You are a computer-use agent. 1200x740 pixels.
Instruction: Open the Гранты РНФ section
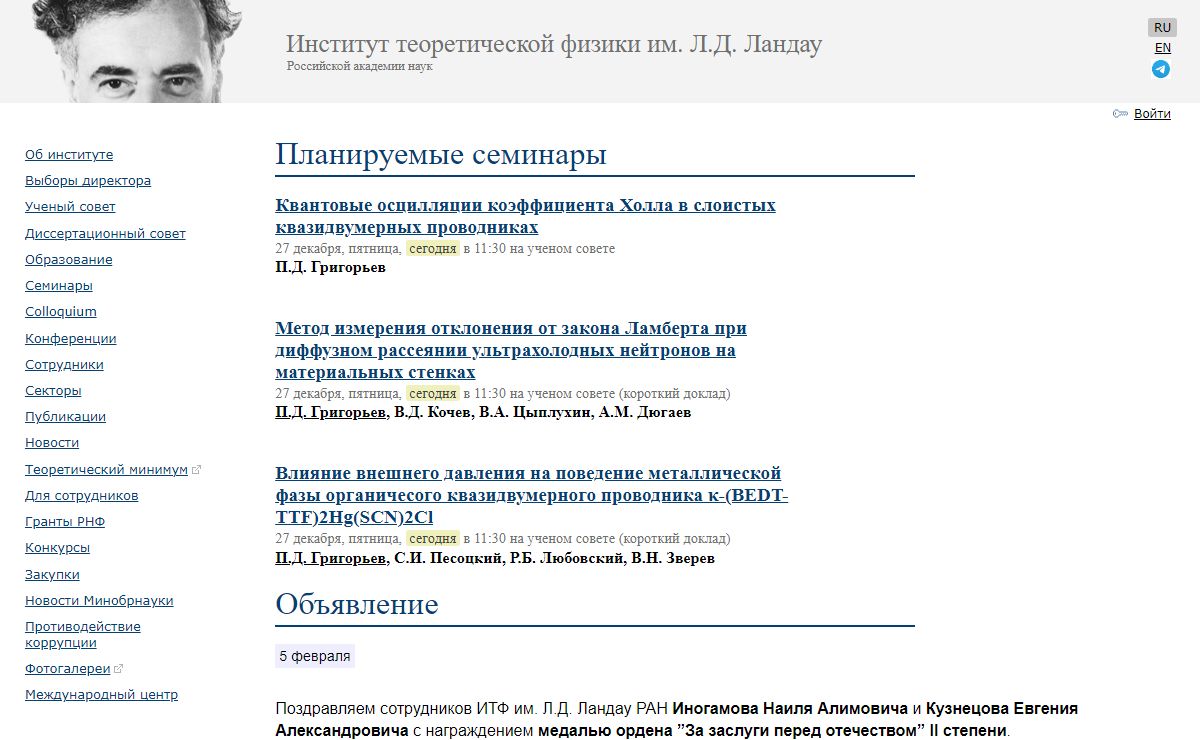pyautogui.click(x=65, y=522)
